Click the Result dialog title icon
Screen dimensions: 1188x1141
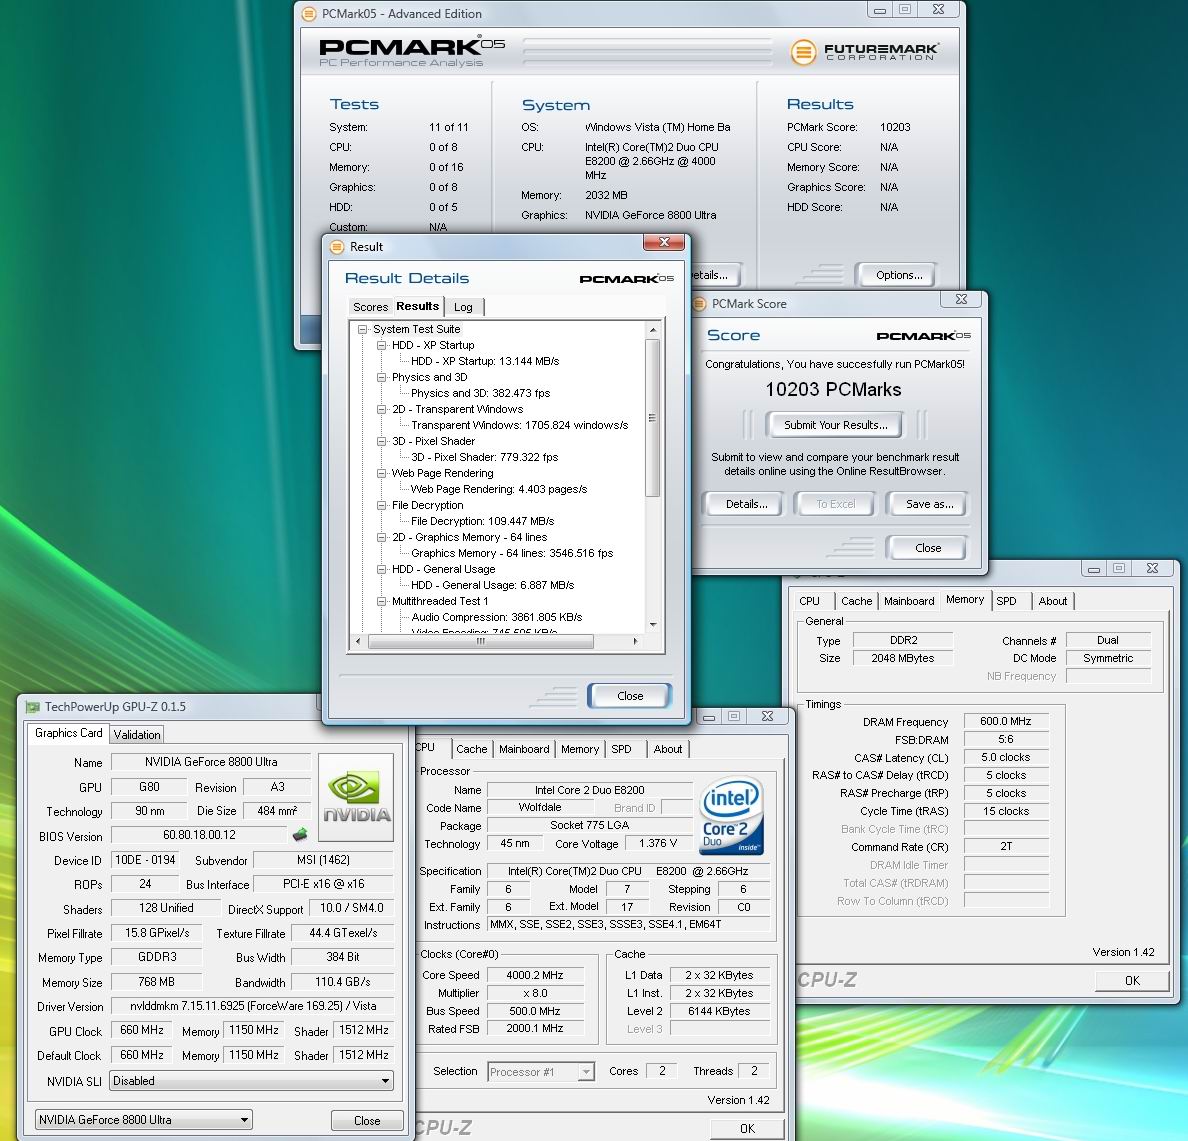pos(337,247)
